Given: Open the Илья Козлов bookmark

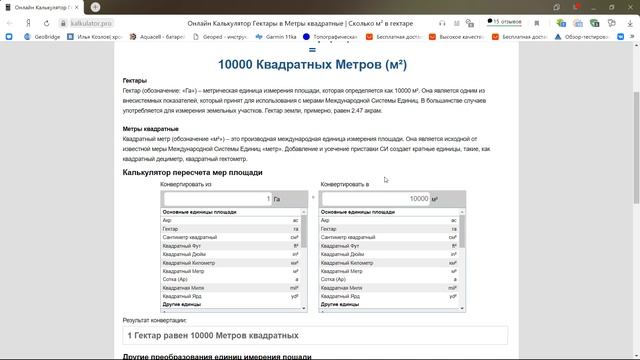Looking at the screenshot, I should tap(95, 37).
